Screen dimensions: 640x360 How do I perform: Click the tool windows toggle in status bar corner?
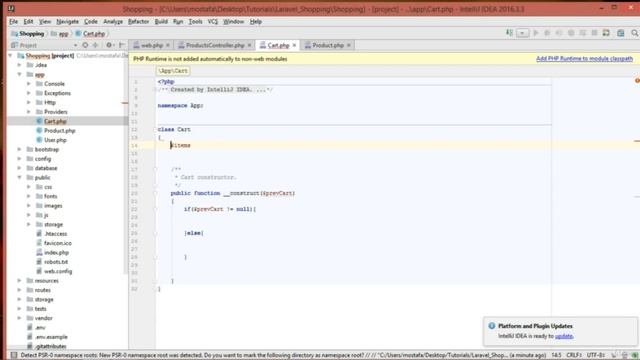tap(13, 355)
